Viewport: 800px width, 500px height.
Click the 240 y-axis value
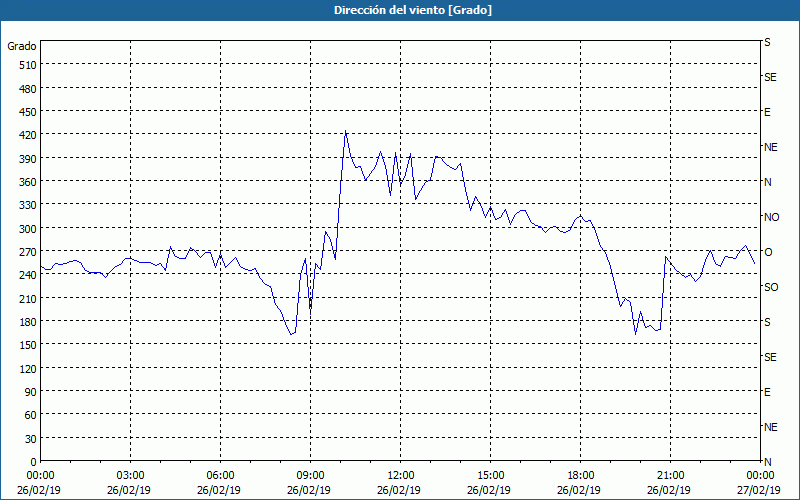coord(29,275)
